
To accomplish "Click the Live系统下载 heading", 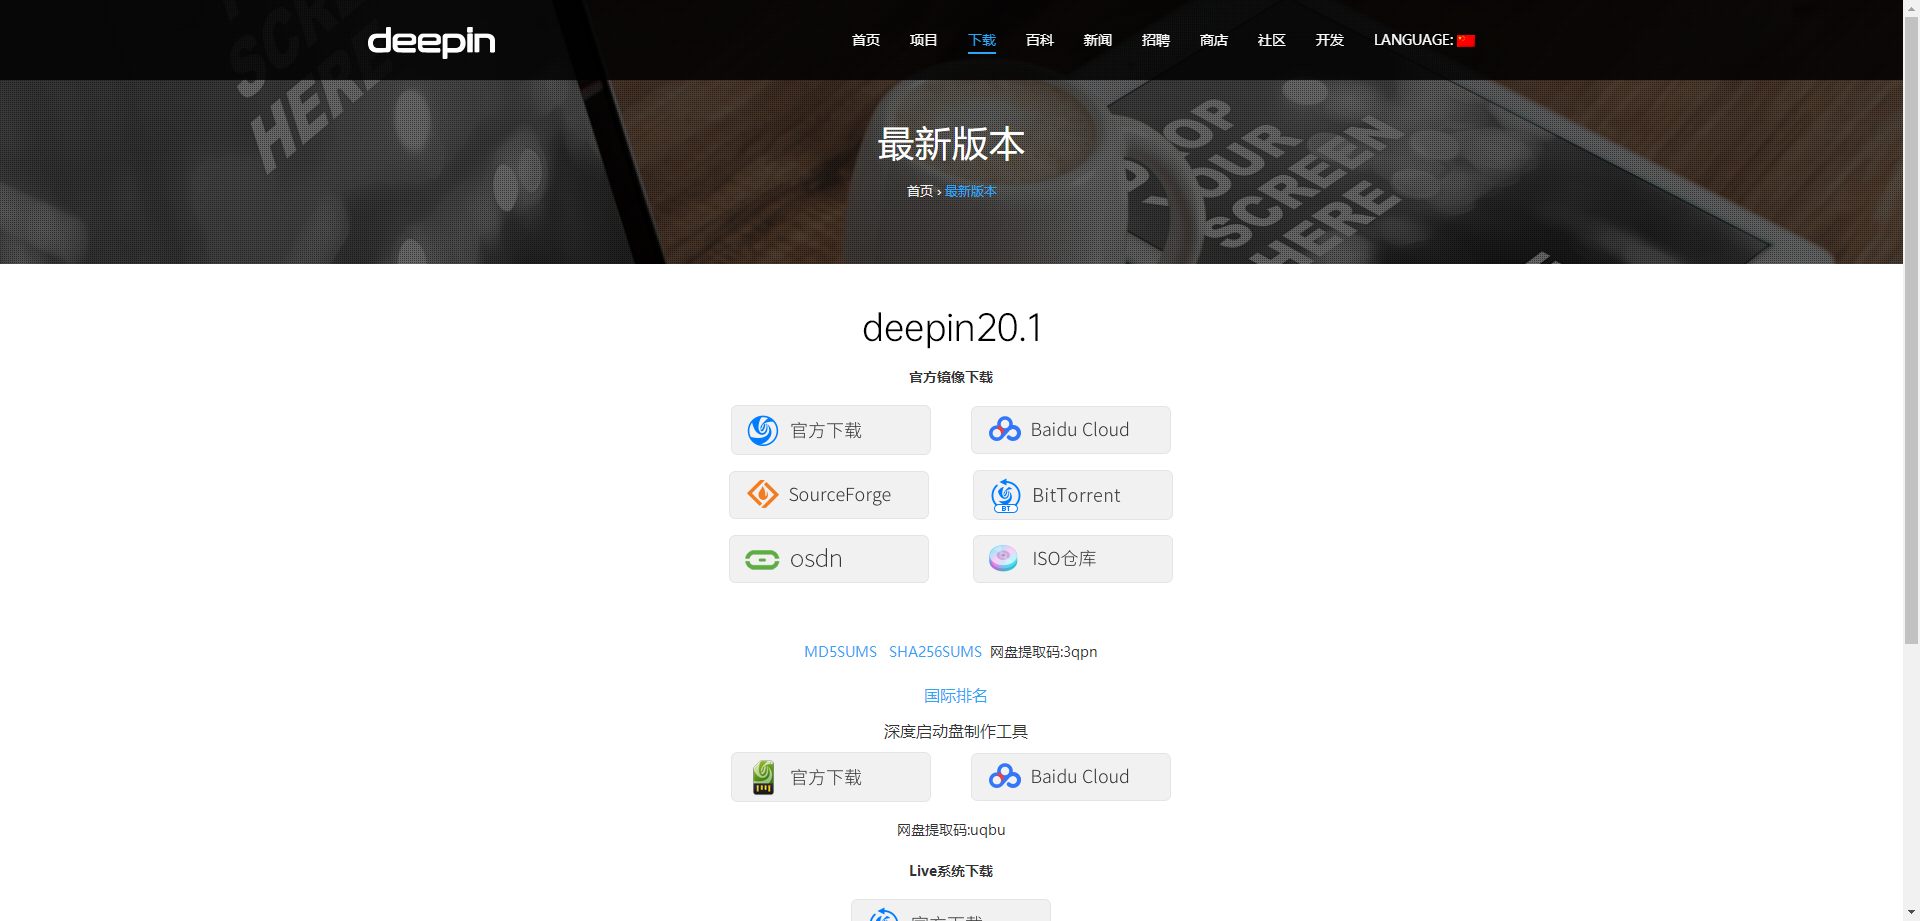I will [951, 871].
